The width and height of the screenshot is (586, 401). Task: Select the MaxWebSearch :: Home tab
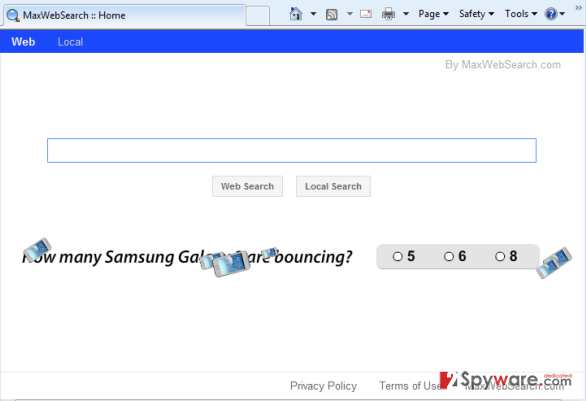124,15
